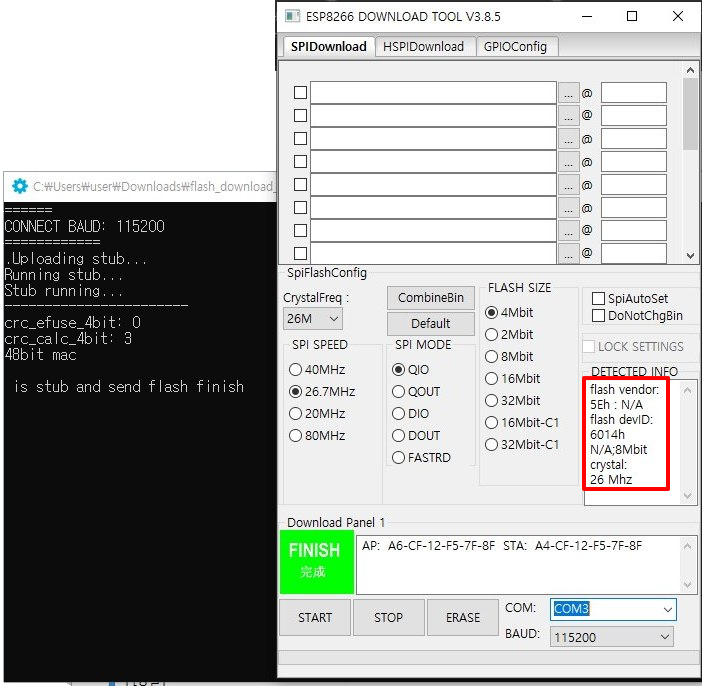The width and height of the screenshot is (702, 686).
Task: Switch to the HSPIDownload tab
Action: (x=424, y=47)
